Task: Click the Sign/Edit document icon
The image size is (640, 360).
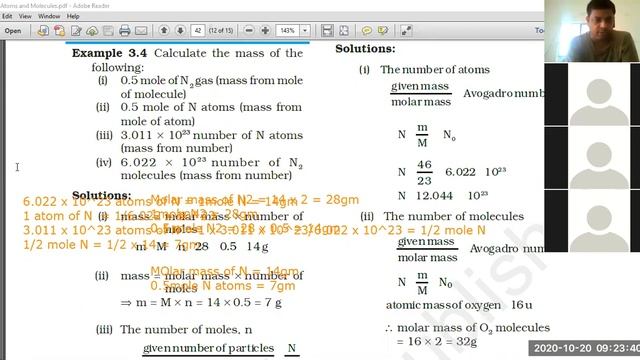Action: [x=76, y=31]
